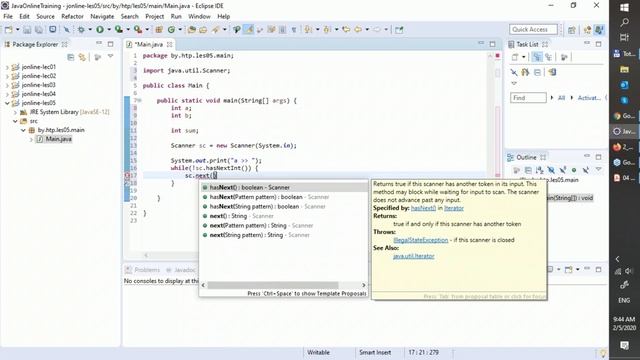Screen dimensions: 640x360
Task: Open the Navigate menu
Action: [102, 16]
